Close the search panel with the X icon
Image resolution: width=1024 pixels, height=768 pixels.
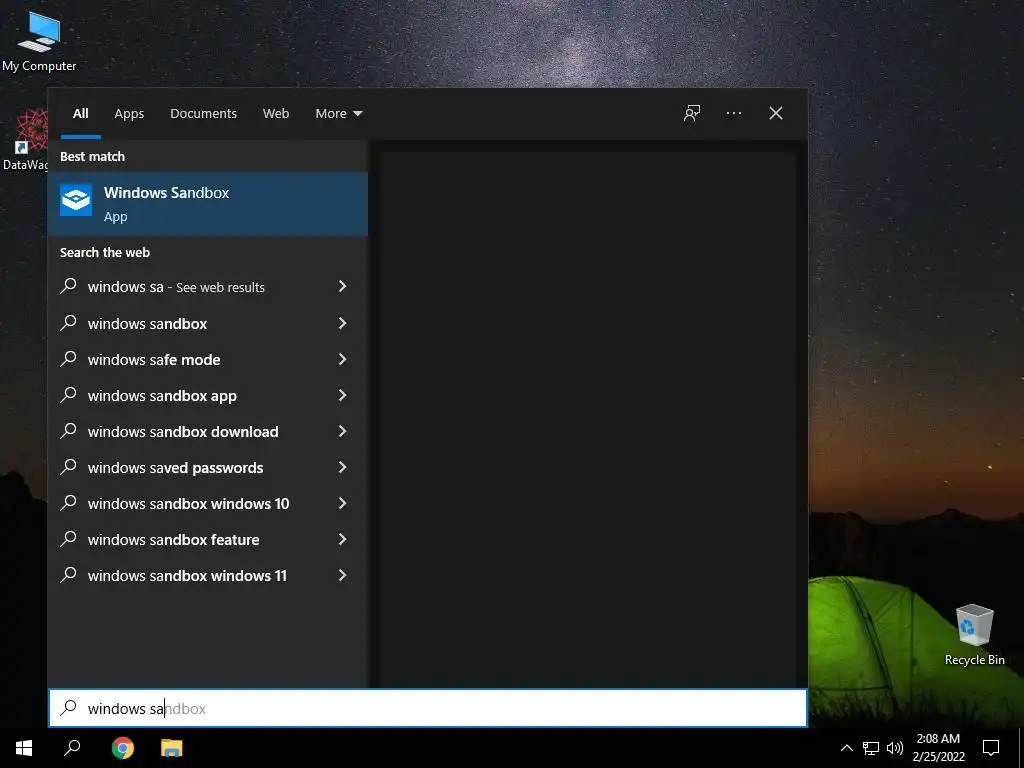775,113
